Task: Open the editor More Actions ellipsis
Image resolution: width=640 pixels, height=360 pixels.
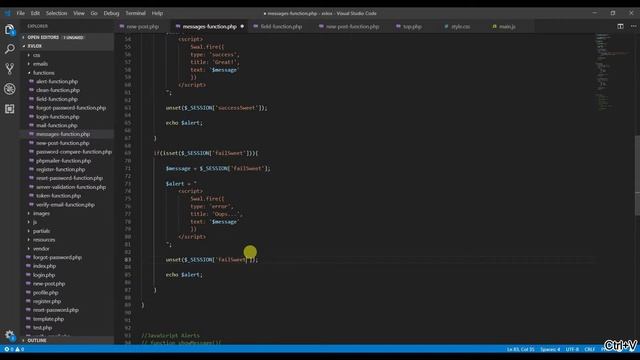Action: [x=633, y=26]
